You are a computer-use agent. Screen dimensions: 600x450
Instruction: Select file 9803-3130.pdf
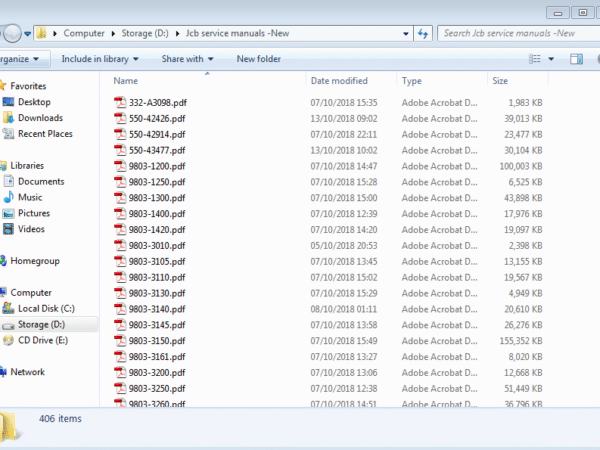coord(157,293)
